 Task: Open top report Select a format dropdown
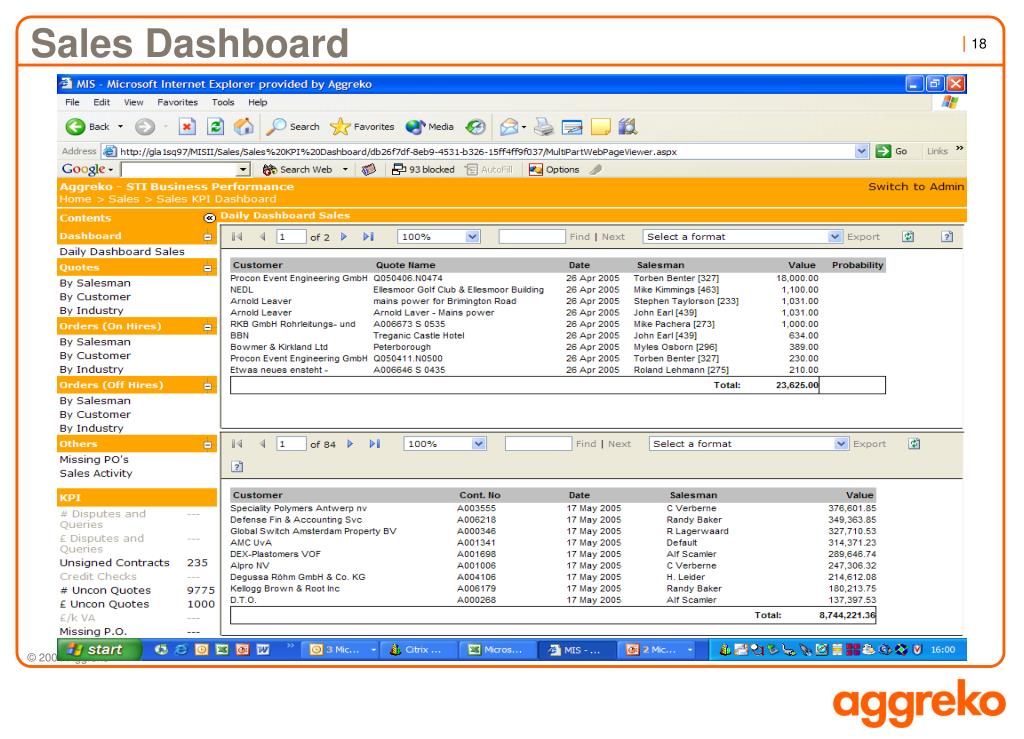[x=835, y=236]
